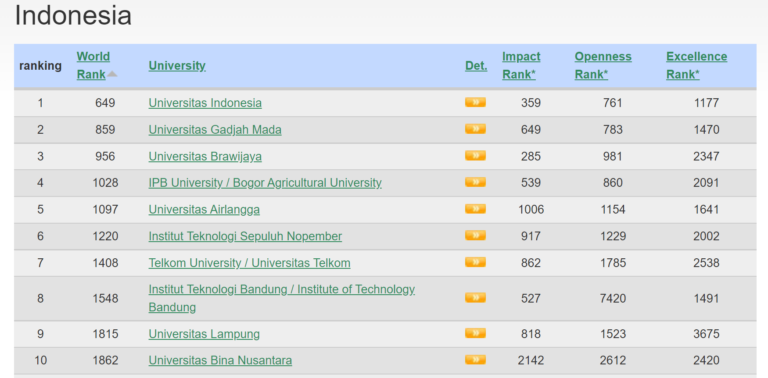Click world rank value 649 for Universitas Indonesia
768x378 pixels.
pos(105,103)
